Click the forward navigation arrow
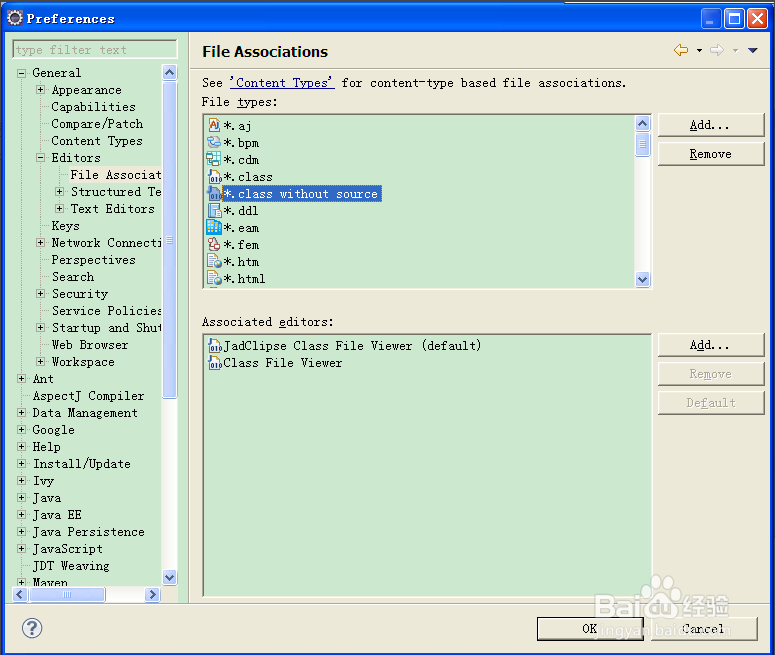 pos(717,50)
